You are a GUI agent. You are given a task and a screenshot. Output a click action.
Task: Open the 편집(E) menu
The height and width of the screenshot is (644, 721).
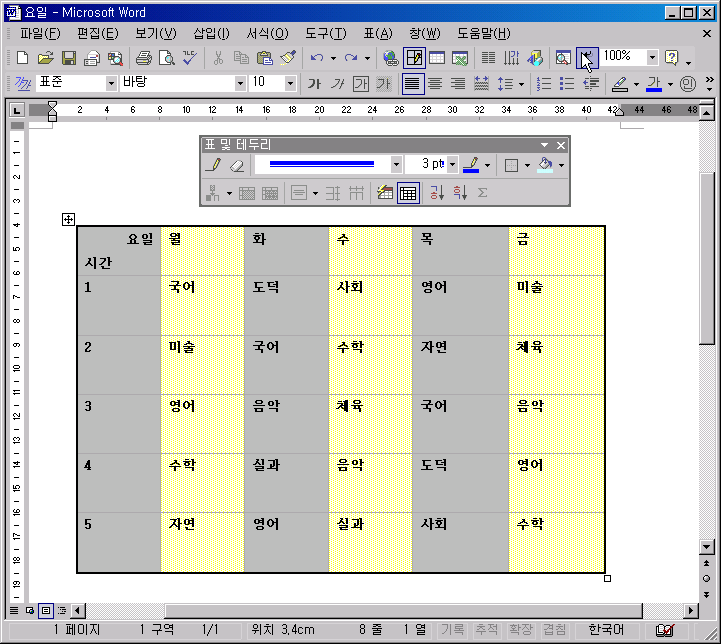click(97, 34)
